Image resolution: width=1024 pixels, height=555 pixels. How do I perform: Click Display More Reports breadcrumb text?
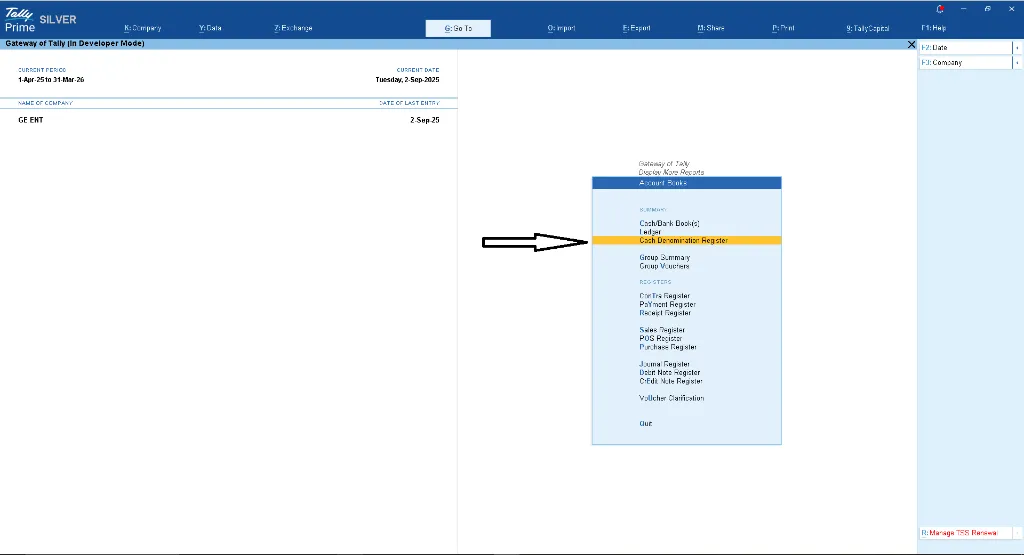pos(671,172)
